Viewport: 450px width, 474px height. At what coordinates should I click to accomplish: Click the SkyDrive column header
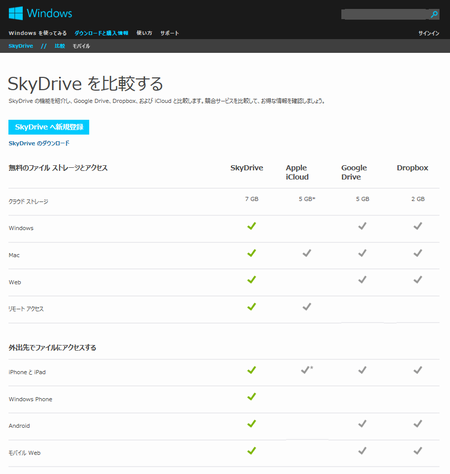(x=247, y=168)
